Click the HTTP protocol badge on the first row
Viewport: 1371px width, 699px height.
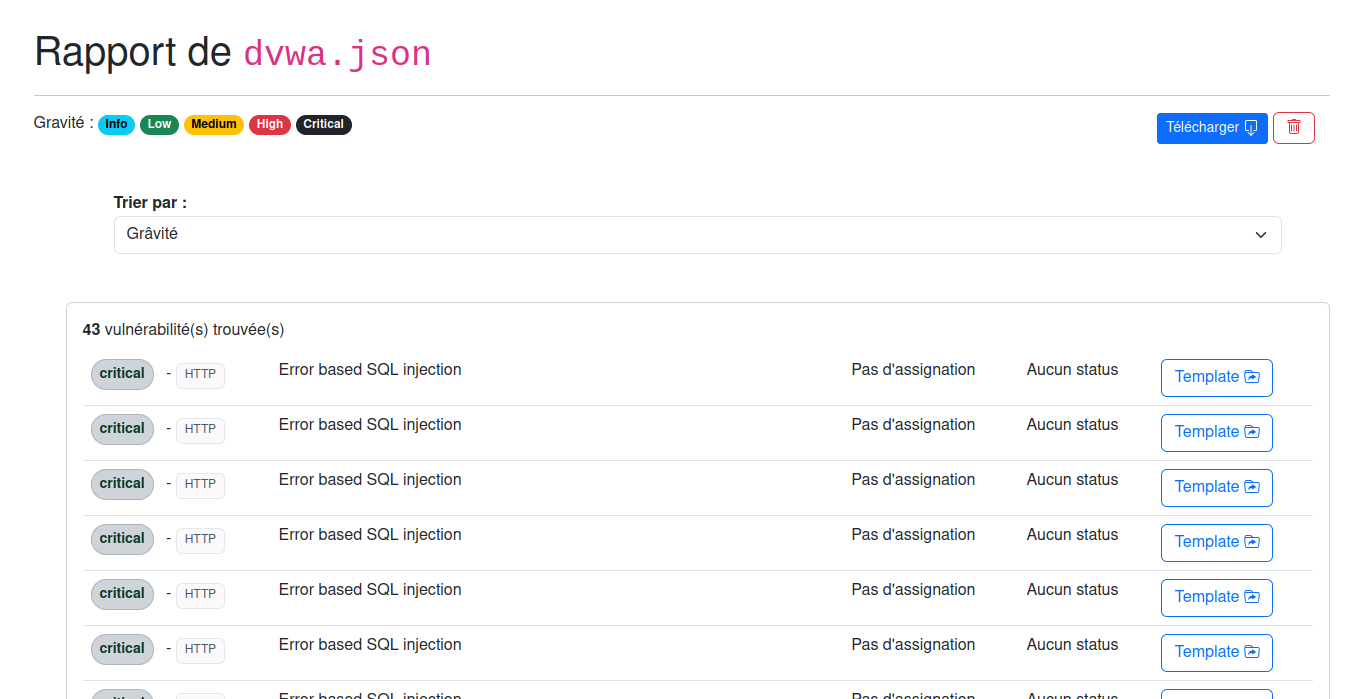200,374
